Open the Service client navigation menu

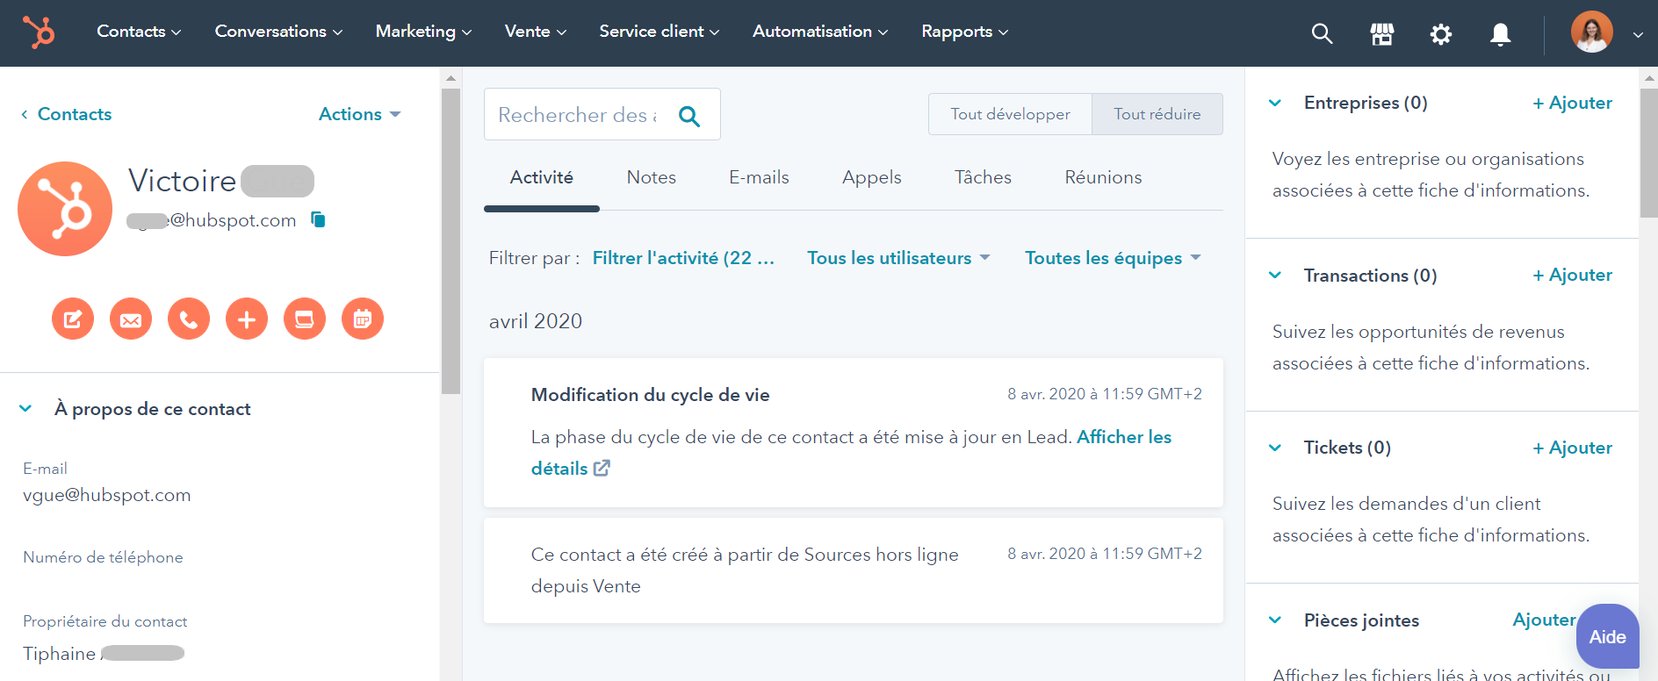click(x=659, y=31)
